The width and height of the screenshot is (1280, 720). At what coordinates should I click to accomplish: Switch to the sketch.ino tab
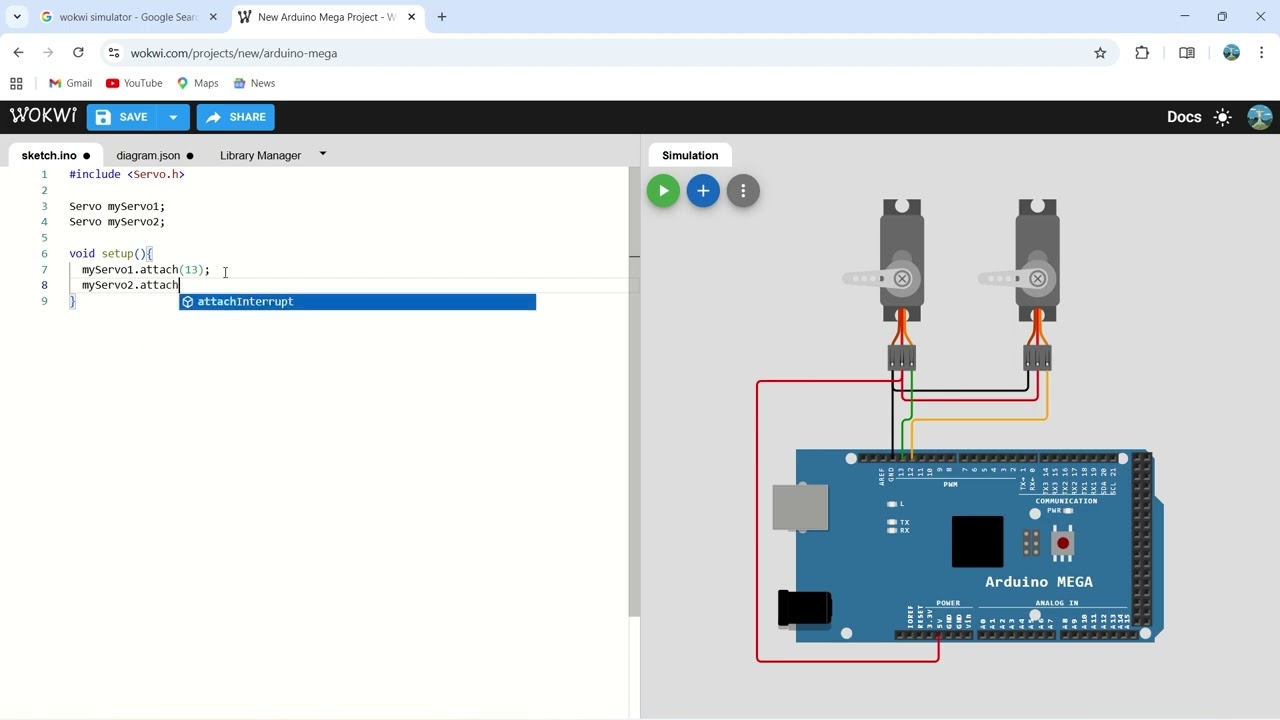click(x=55, y=155)
